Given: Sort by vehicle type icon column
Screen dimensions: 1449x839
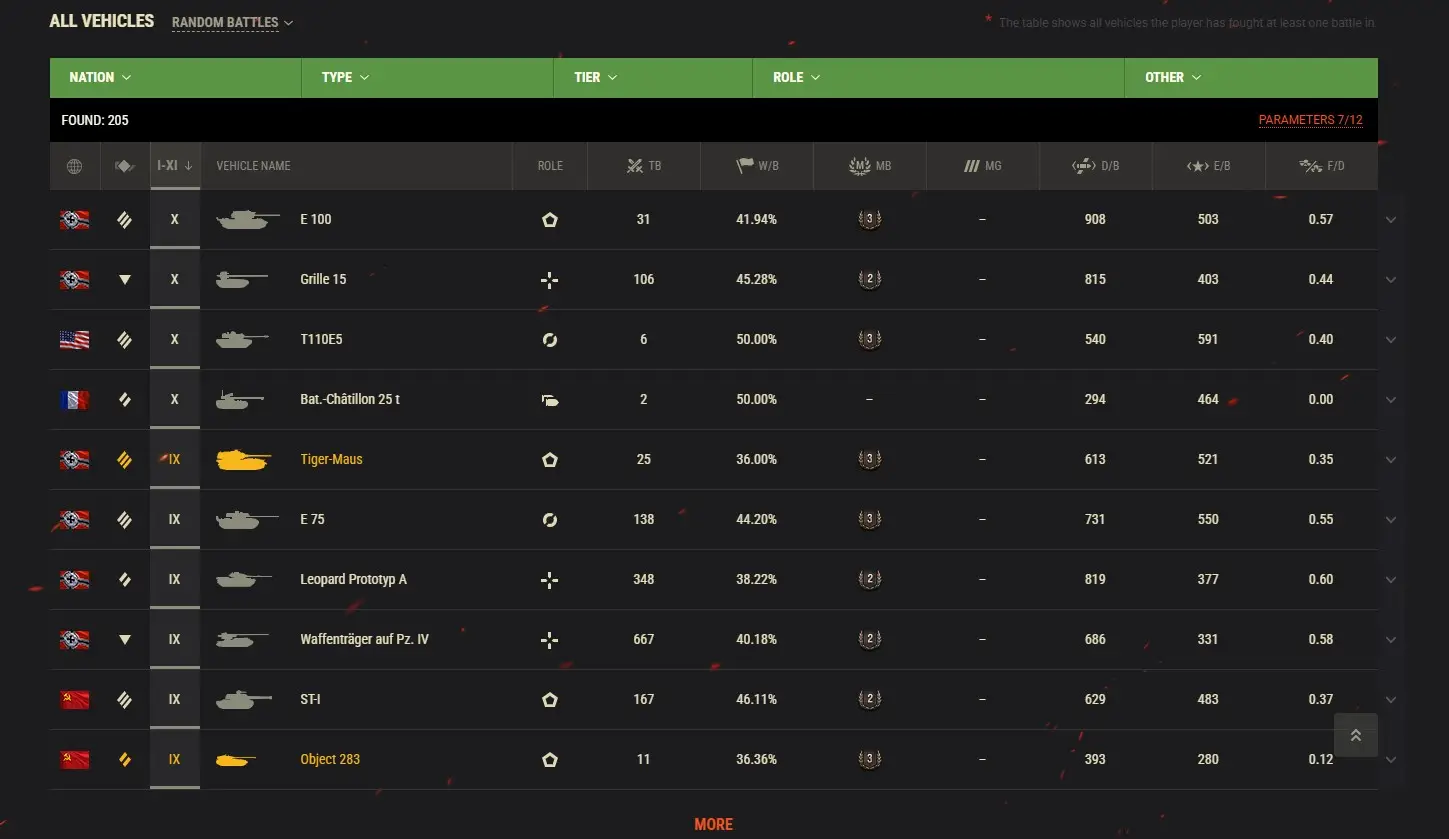Looking at the screenshot, I should click(124, 166).
